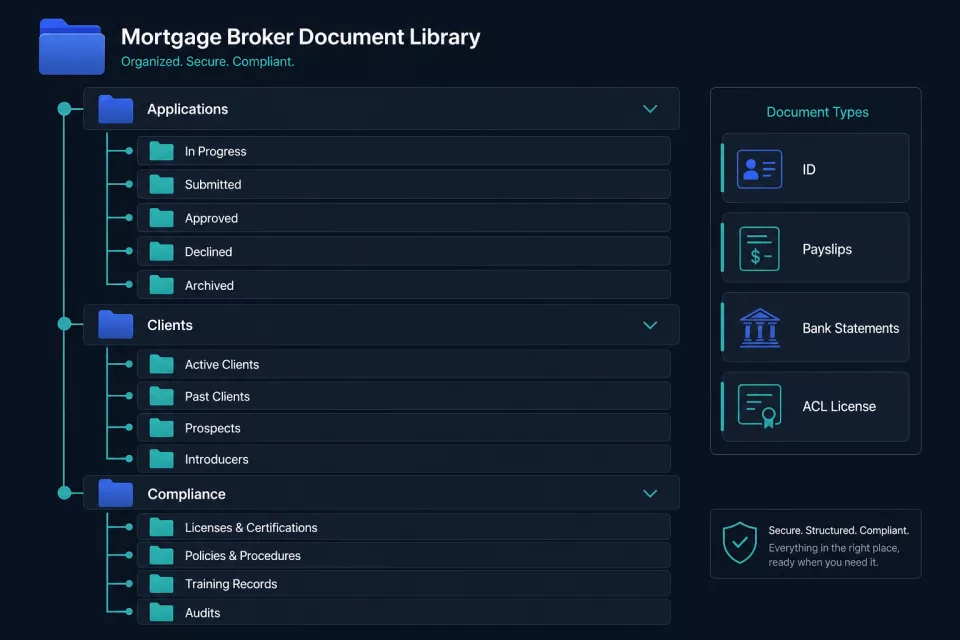The image size is (960, 640).
Task: Click the Mortgage Broker Document Library title
Action: (x=301, y=37)
